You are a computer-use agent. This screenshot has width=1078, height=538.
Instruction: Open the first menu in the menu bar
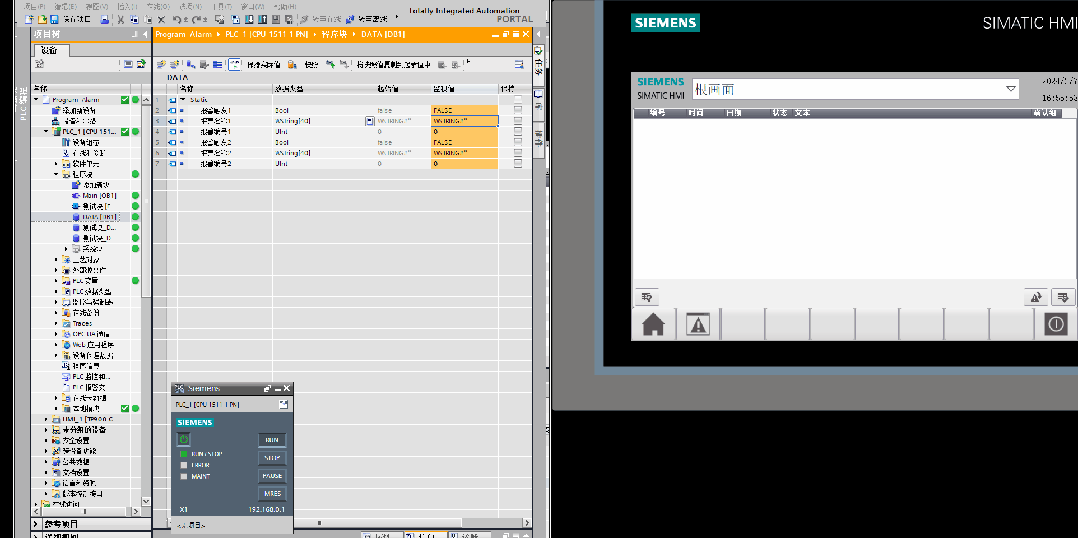[x=34, y=6]
